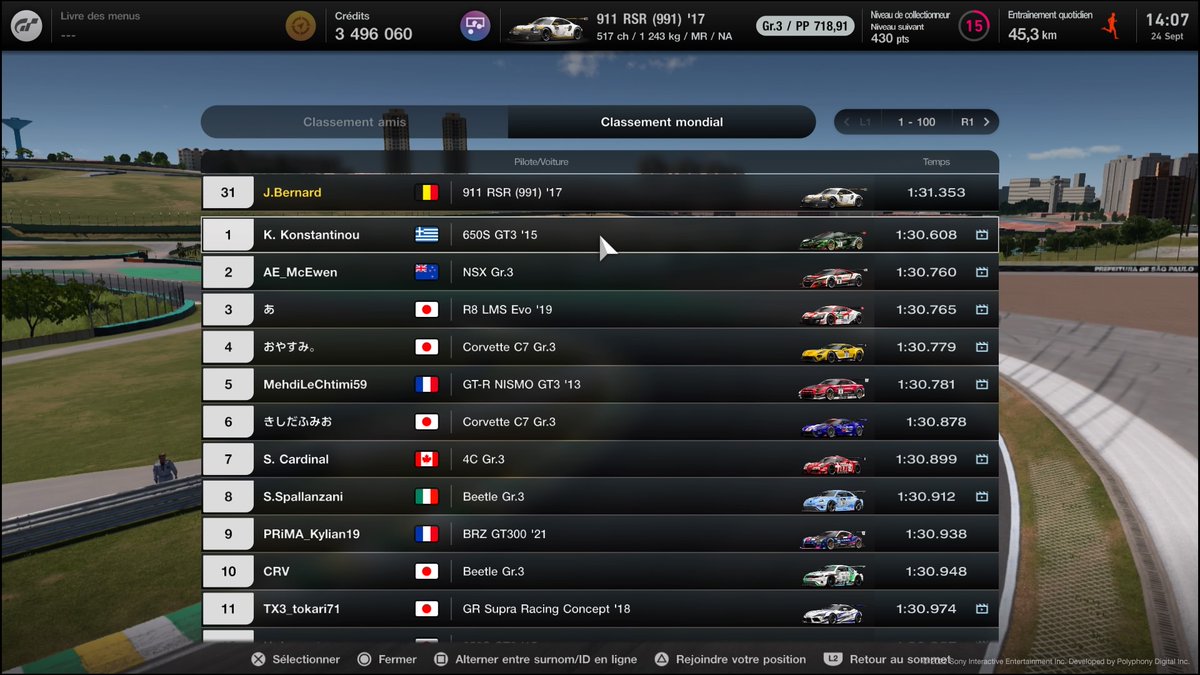Select CRV driver name

point(277,572)
